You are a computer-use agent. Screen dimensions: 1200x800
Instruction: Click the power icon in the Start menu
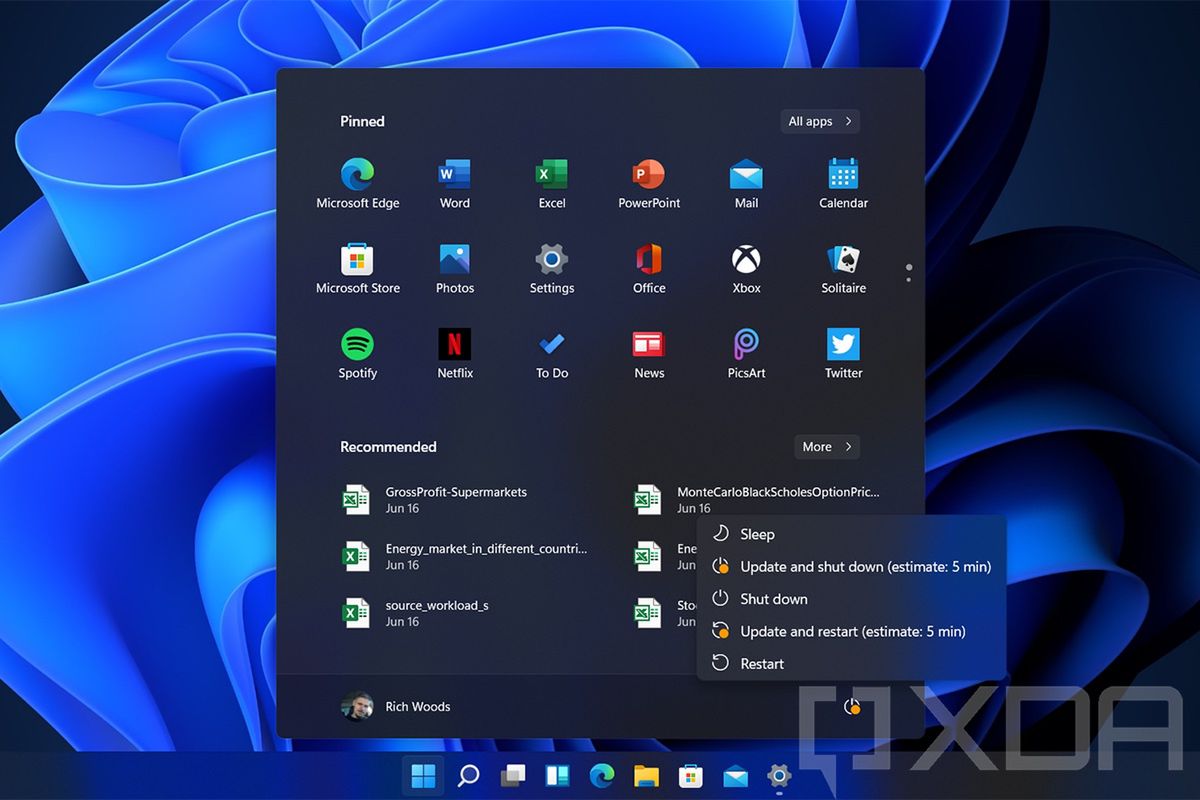tap(851, 705)
